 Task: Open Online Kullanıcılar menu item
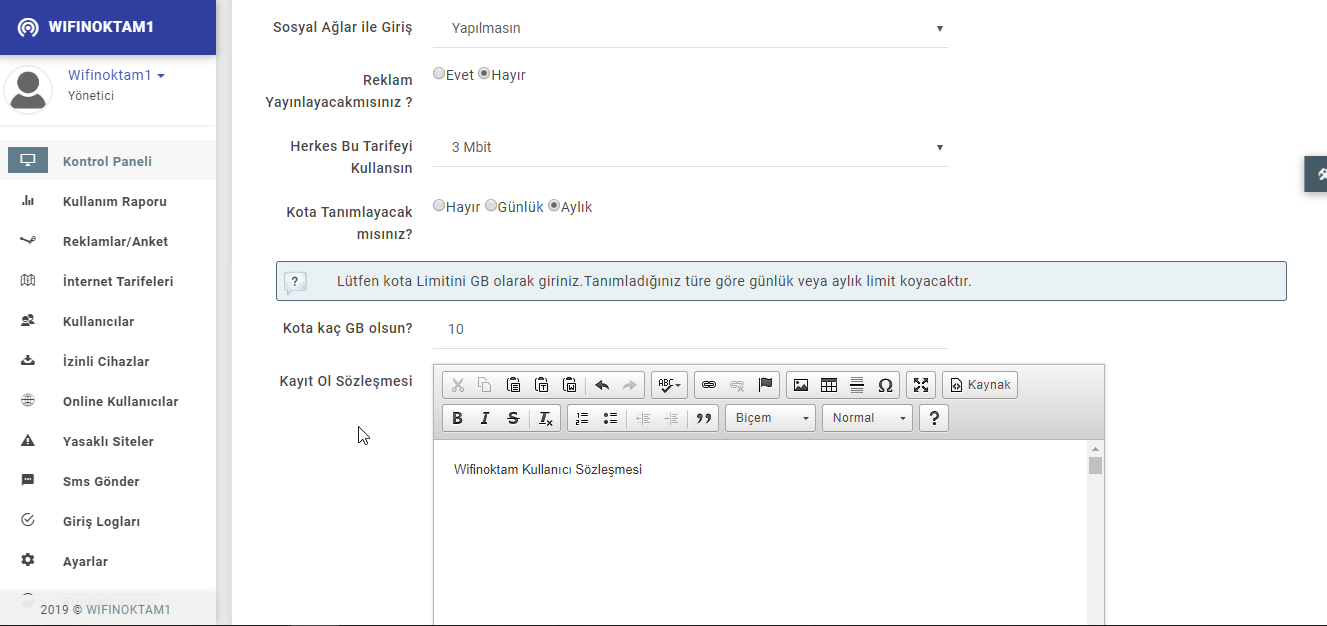tap(108, 401)
